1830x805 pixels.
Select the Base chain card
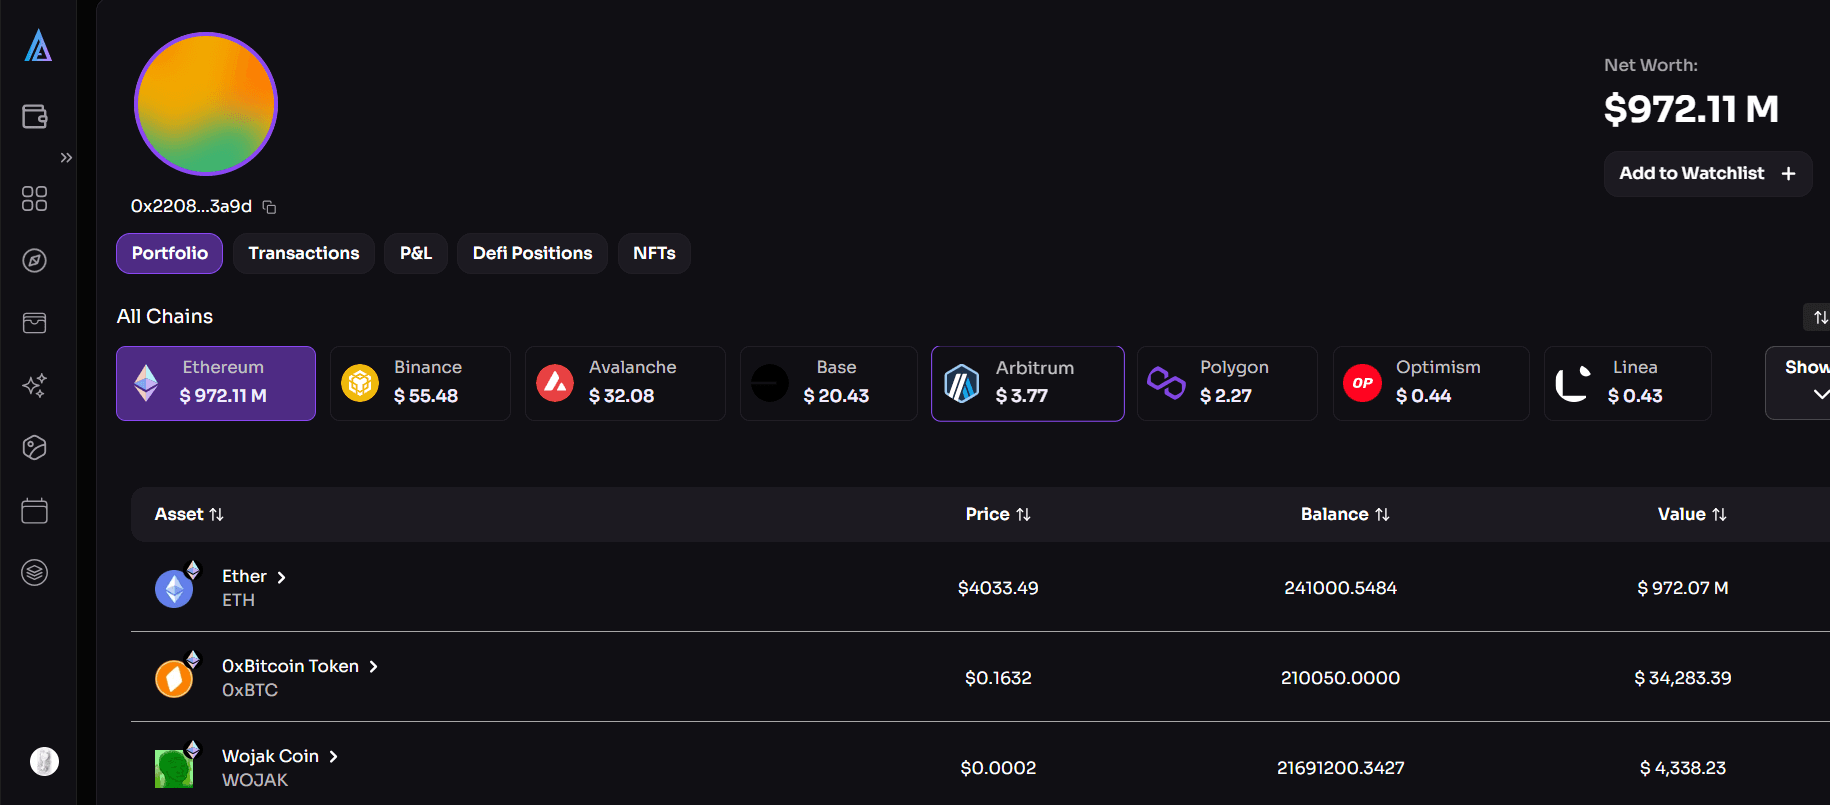tap(829, 383)
